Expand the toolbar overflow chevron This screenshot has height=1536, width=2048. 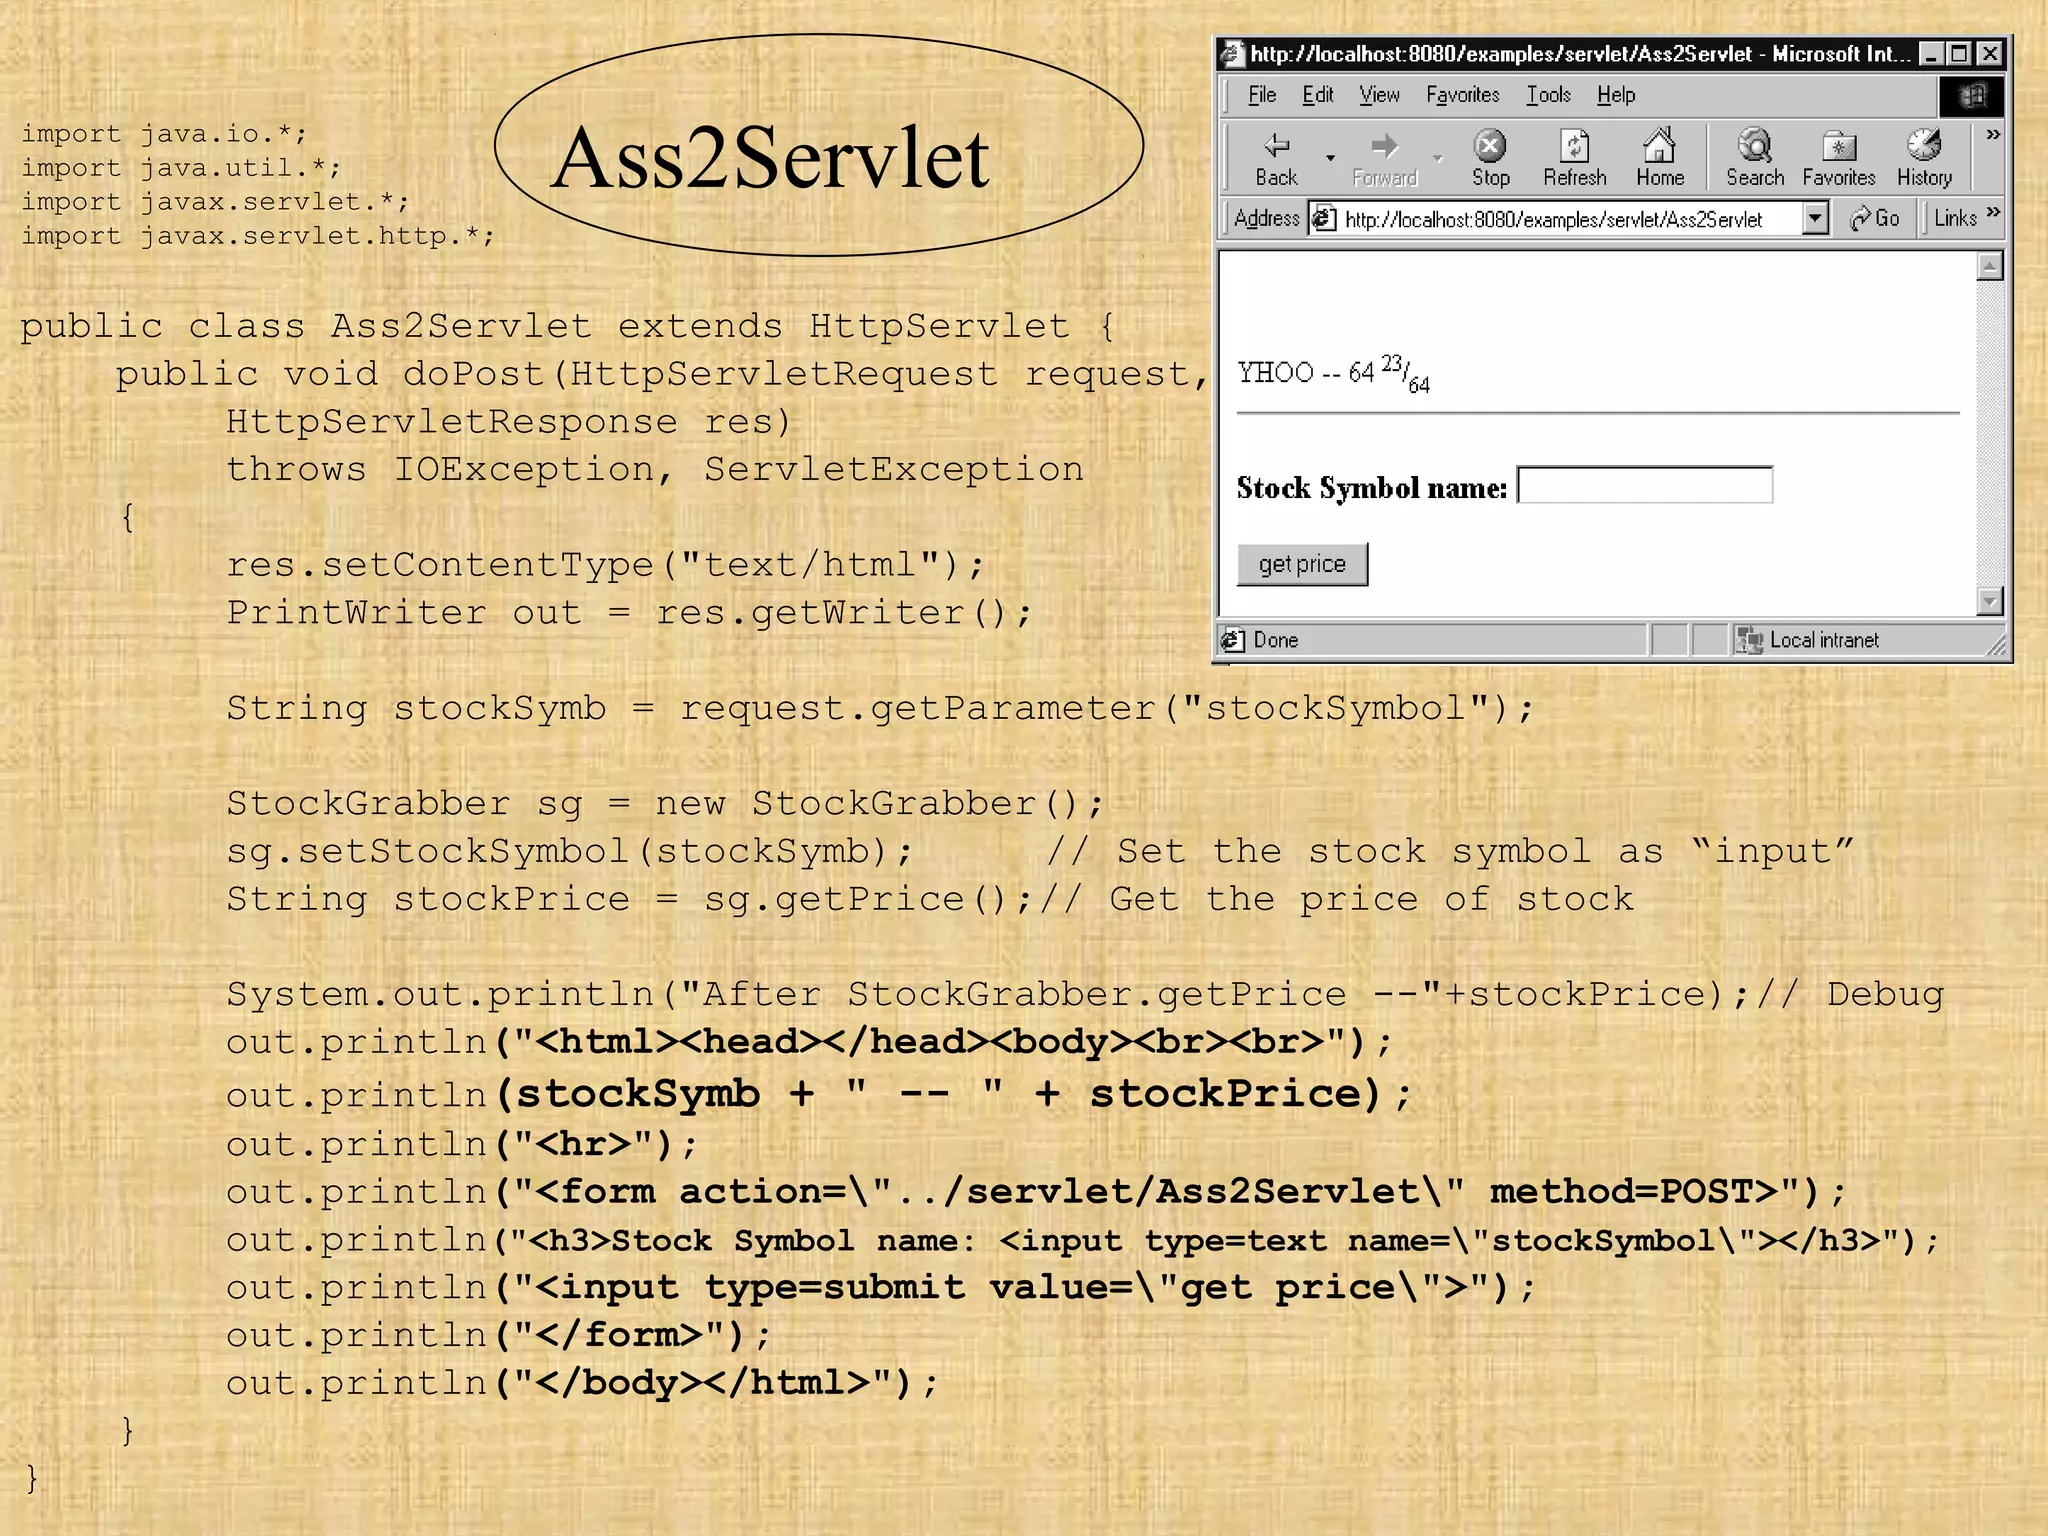coord(1992,134)
